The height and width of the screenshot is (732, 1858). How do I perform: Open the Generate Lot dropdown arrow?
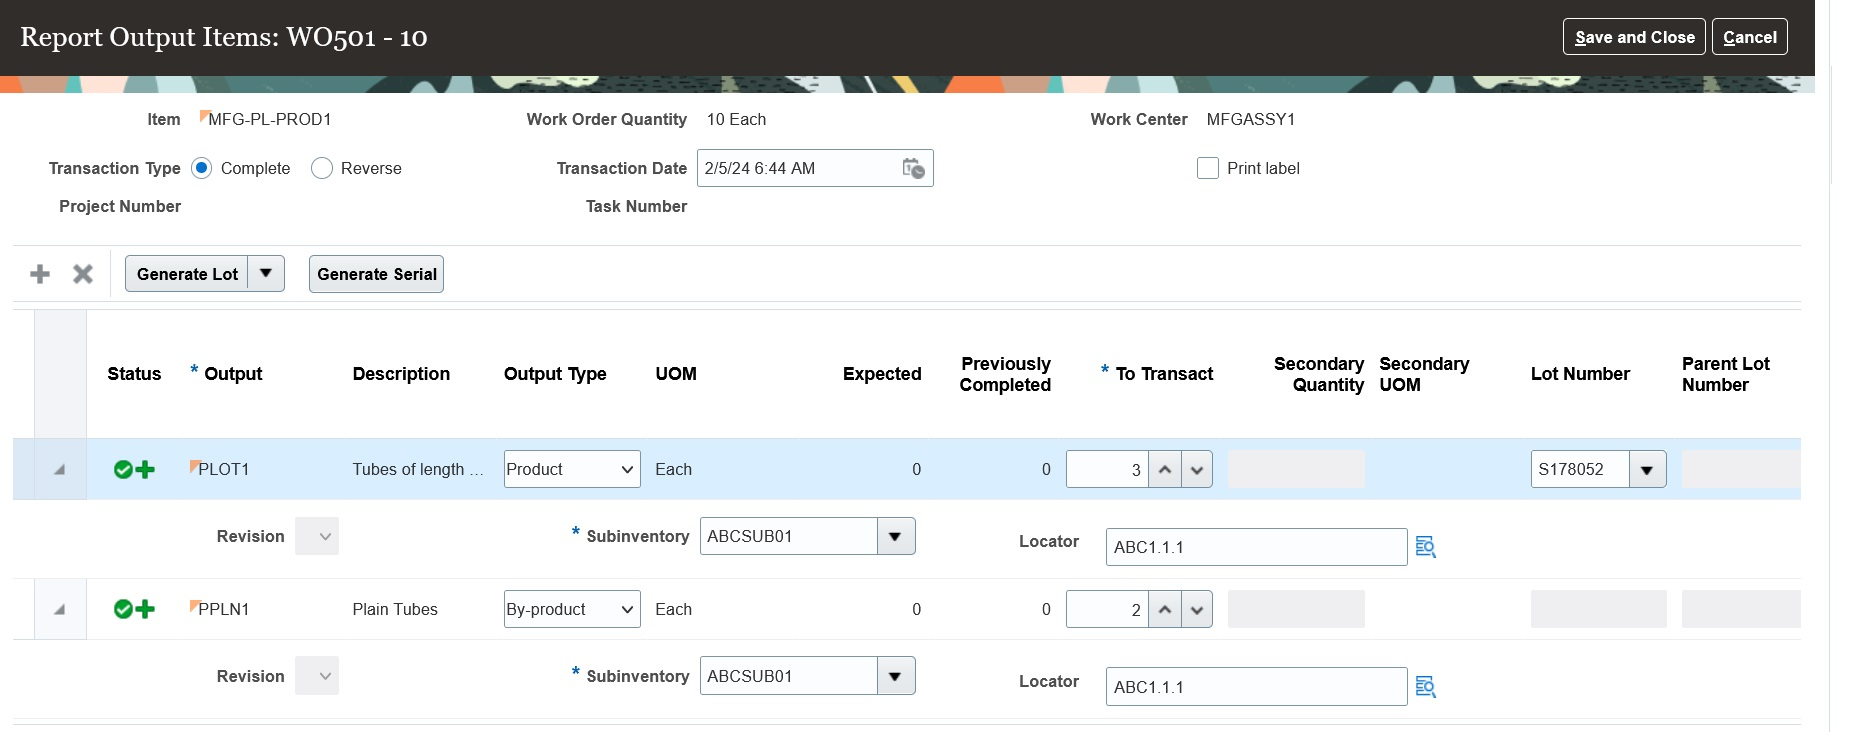click(x=266, y=274)
